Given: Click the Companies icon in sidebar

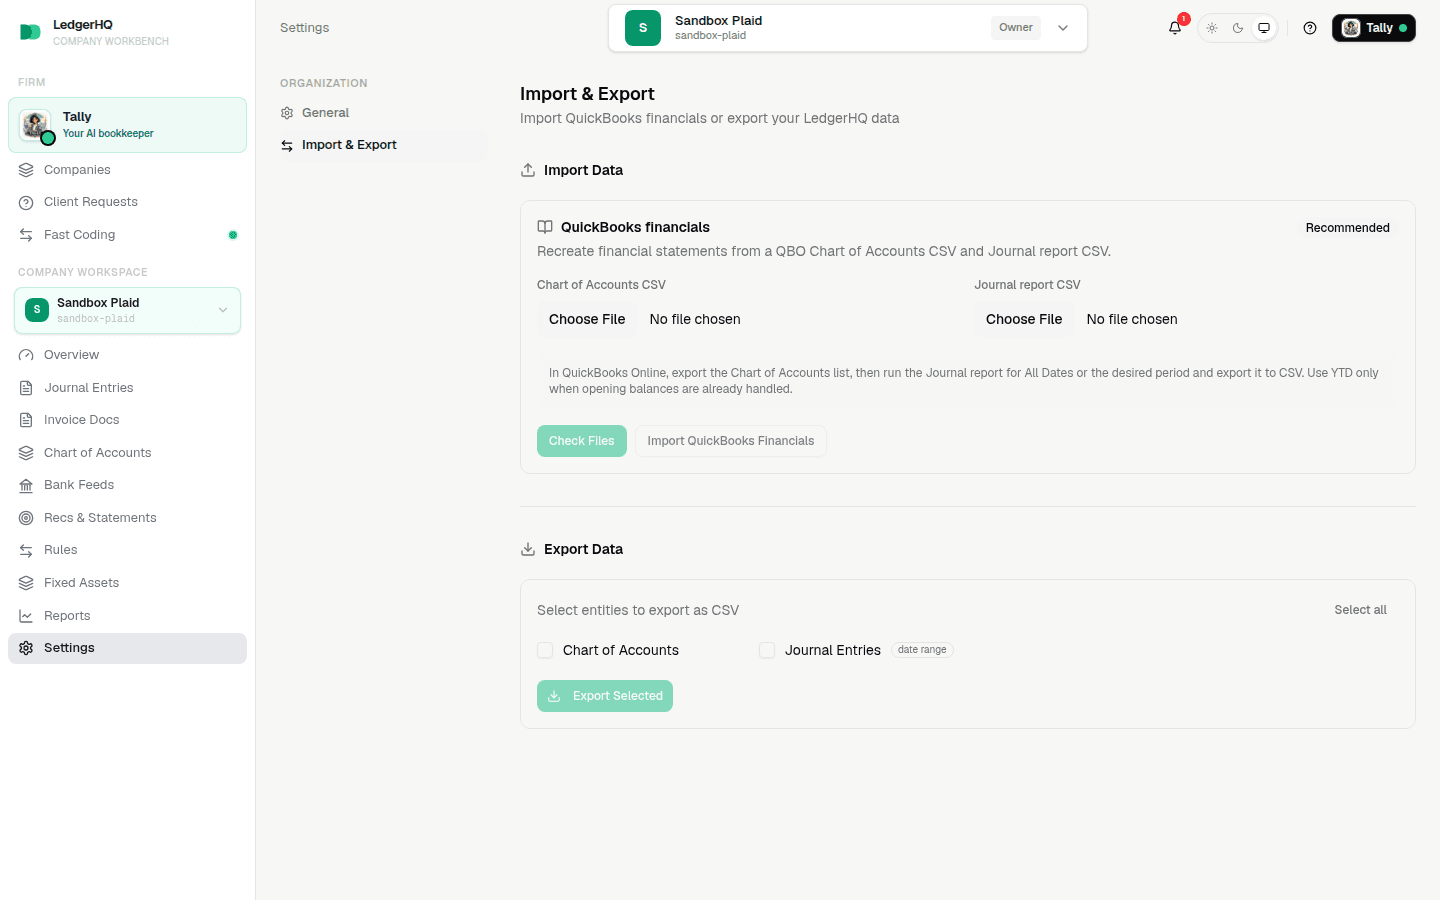Looking at the screenshot, I should [x=26, y=170].
